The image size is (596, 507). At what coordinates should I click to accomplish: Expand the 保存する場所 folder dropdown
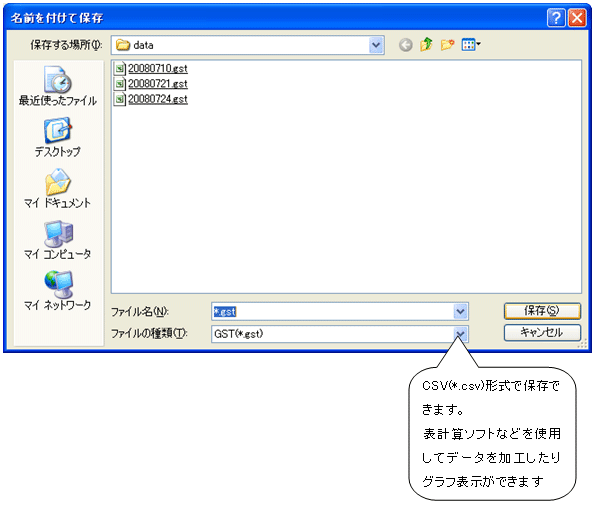(376, 45)
